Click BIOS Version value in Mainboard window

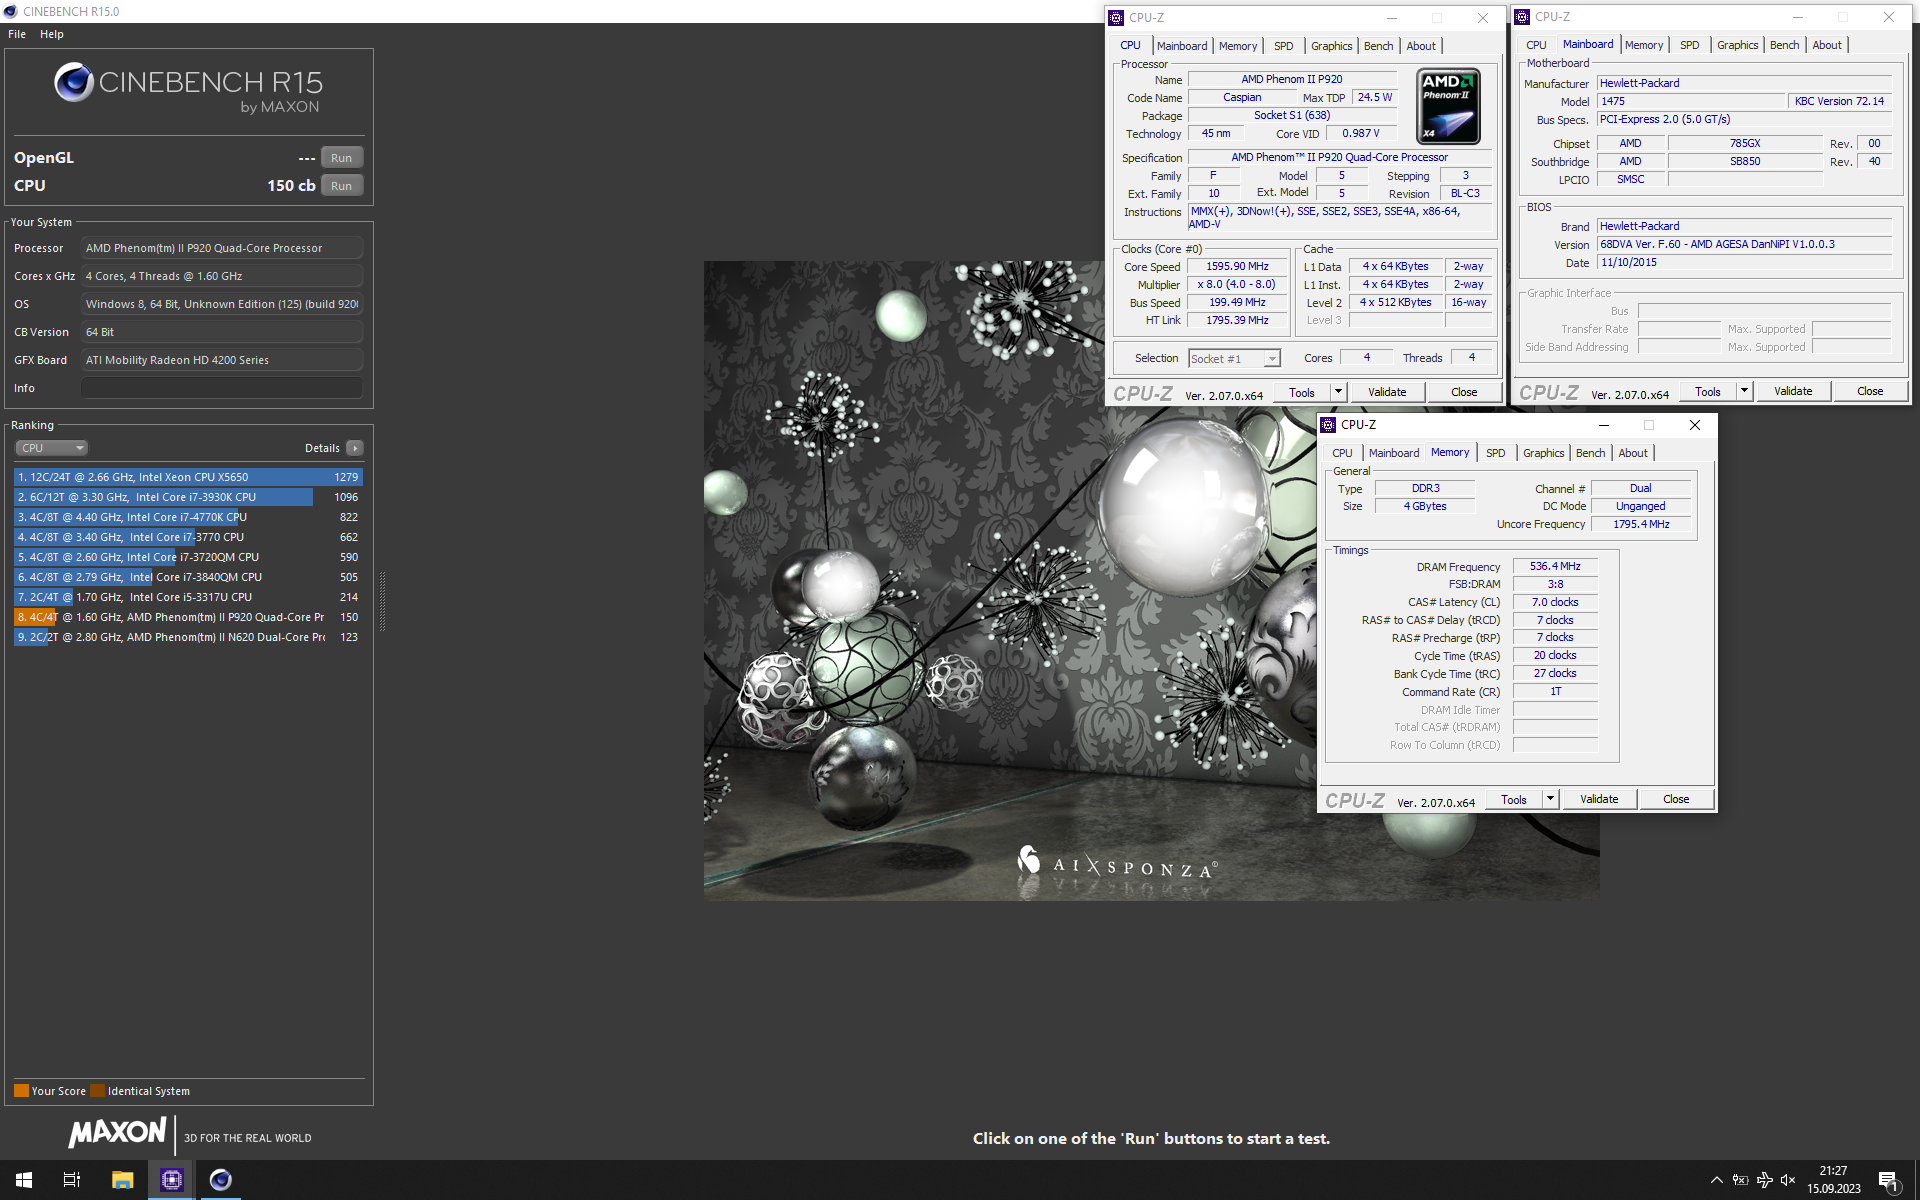point(1744,244)
